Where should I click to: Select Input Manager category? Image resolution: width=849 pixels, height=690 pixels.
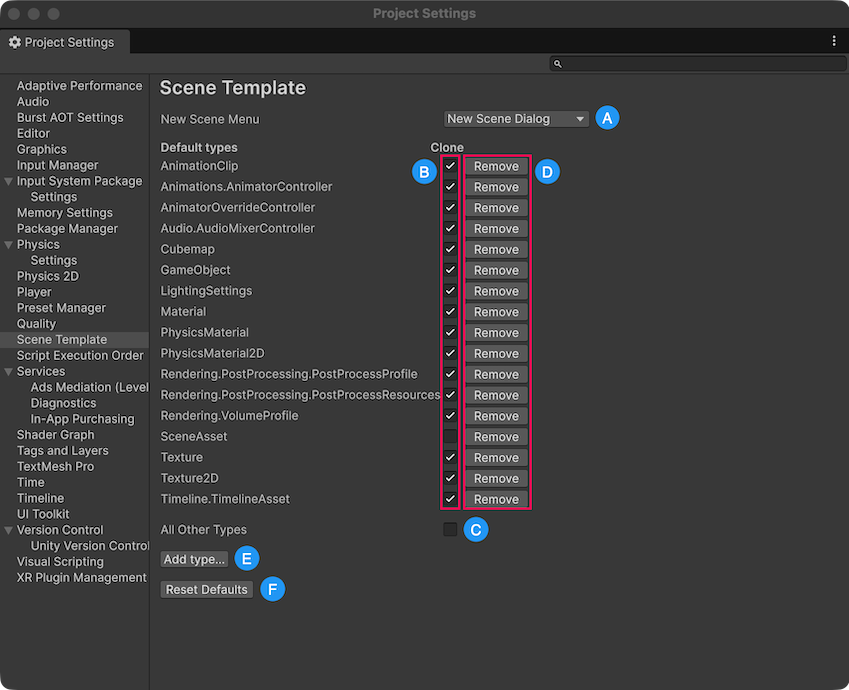click(57, 165)
